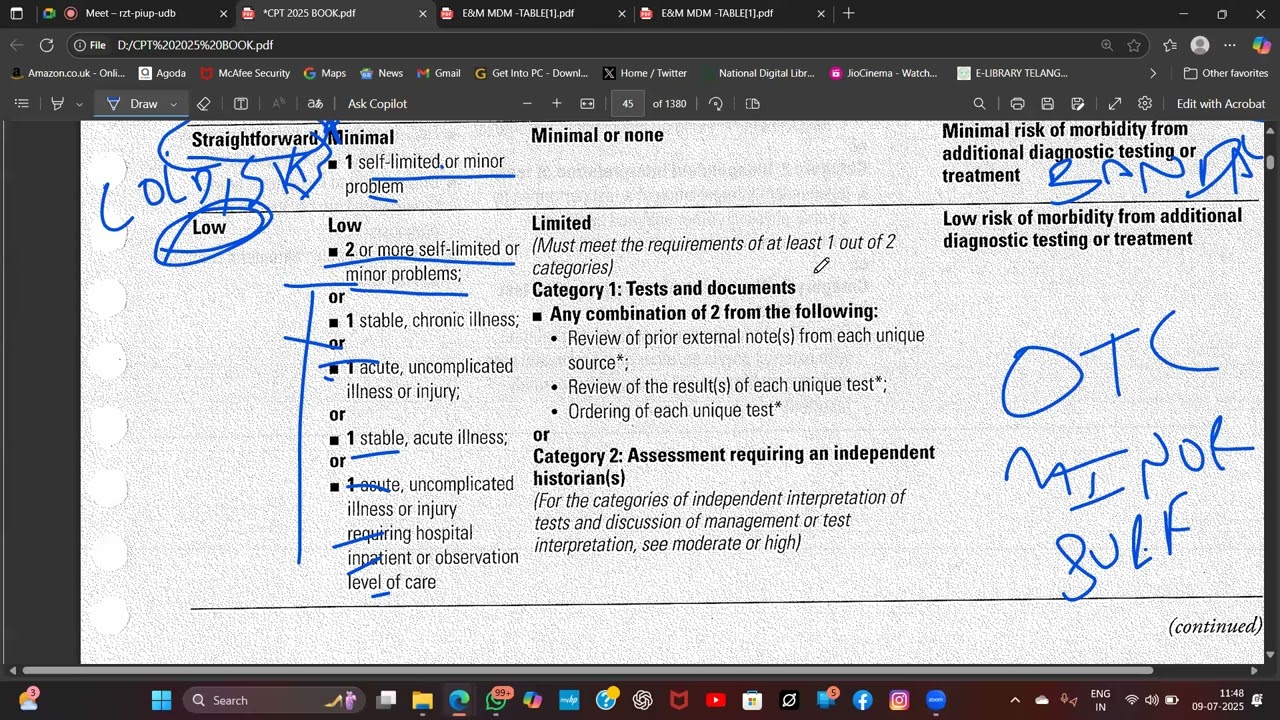This screenshot has height=720, width=1280.
Task: Click the horizontal scrollbar at bottom
Action: 587,670
